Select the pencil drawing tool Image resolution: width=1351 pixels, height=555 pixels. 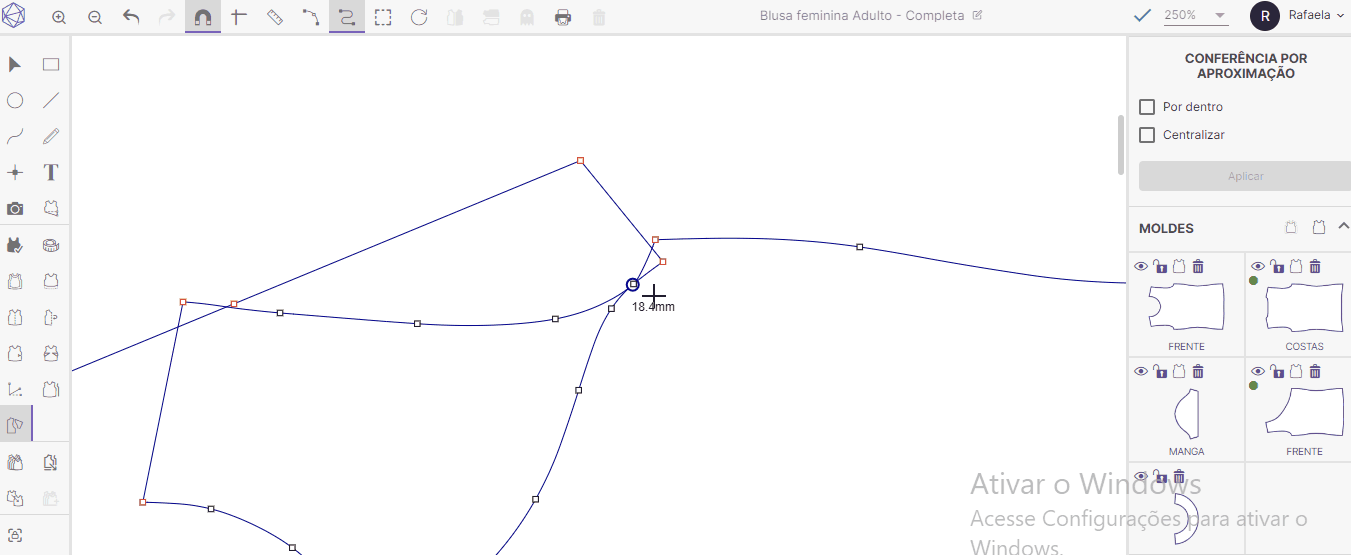point(51,136)
